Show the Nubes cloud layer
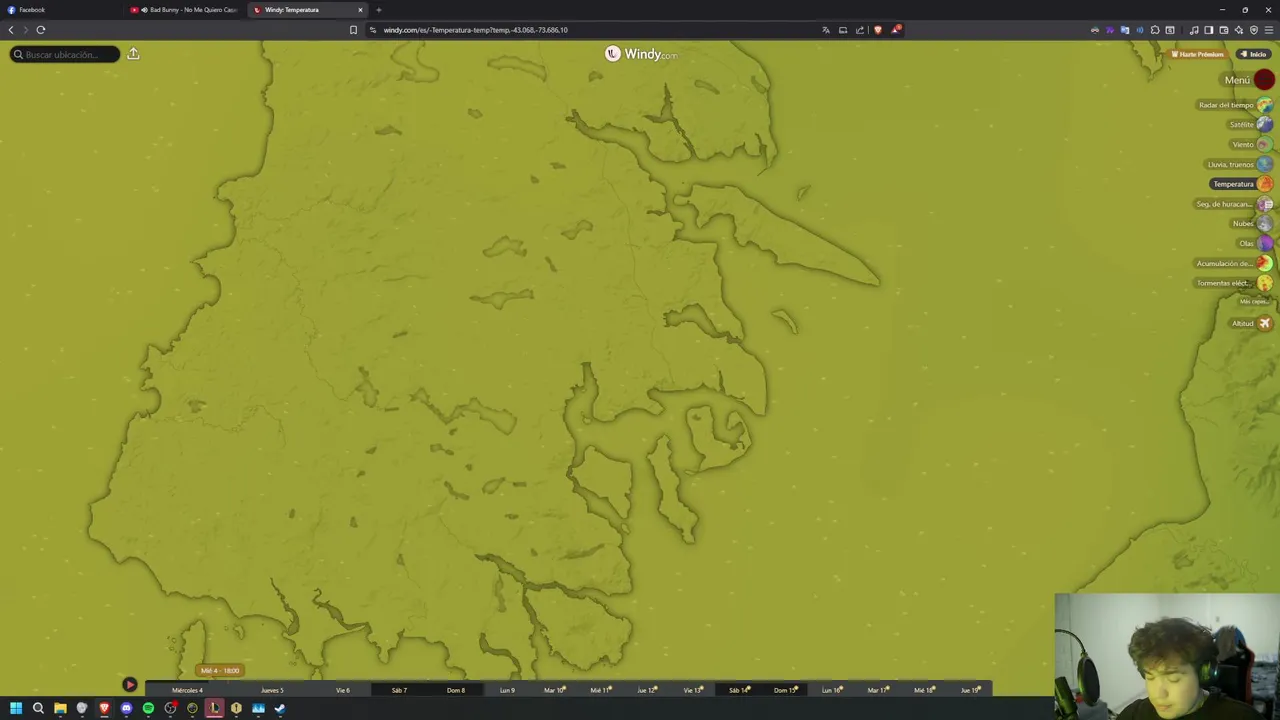Image resolution: width=1280 pixels, height=720 pixels. [x=1252, y=224]
